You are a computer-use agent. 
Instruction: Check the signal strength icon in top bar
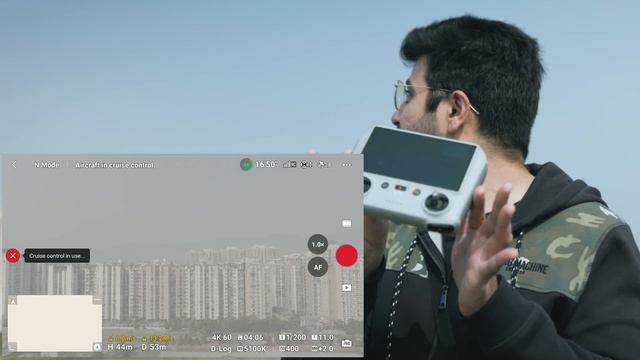(289, 164)
